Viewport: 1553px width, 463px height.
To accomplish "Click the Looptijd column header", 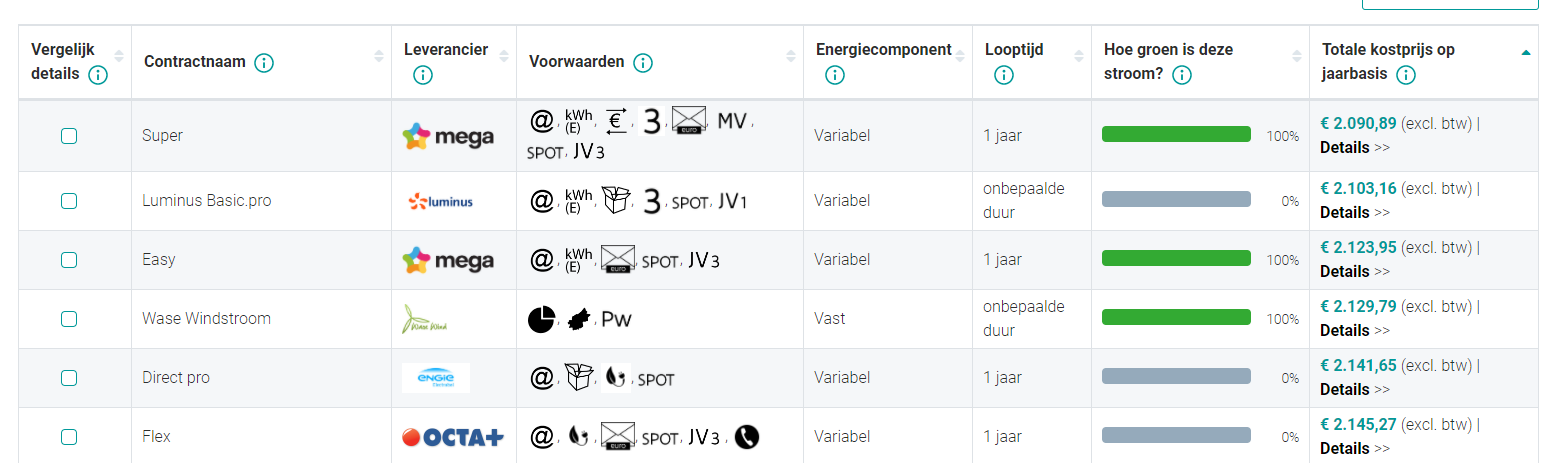I will pyautogui.click(x=1013, y=50).
